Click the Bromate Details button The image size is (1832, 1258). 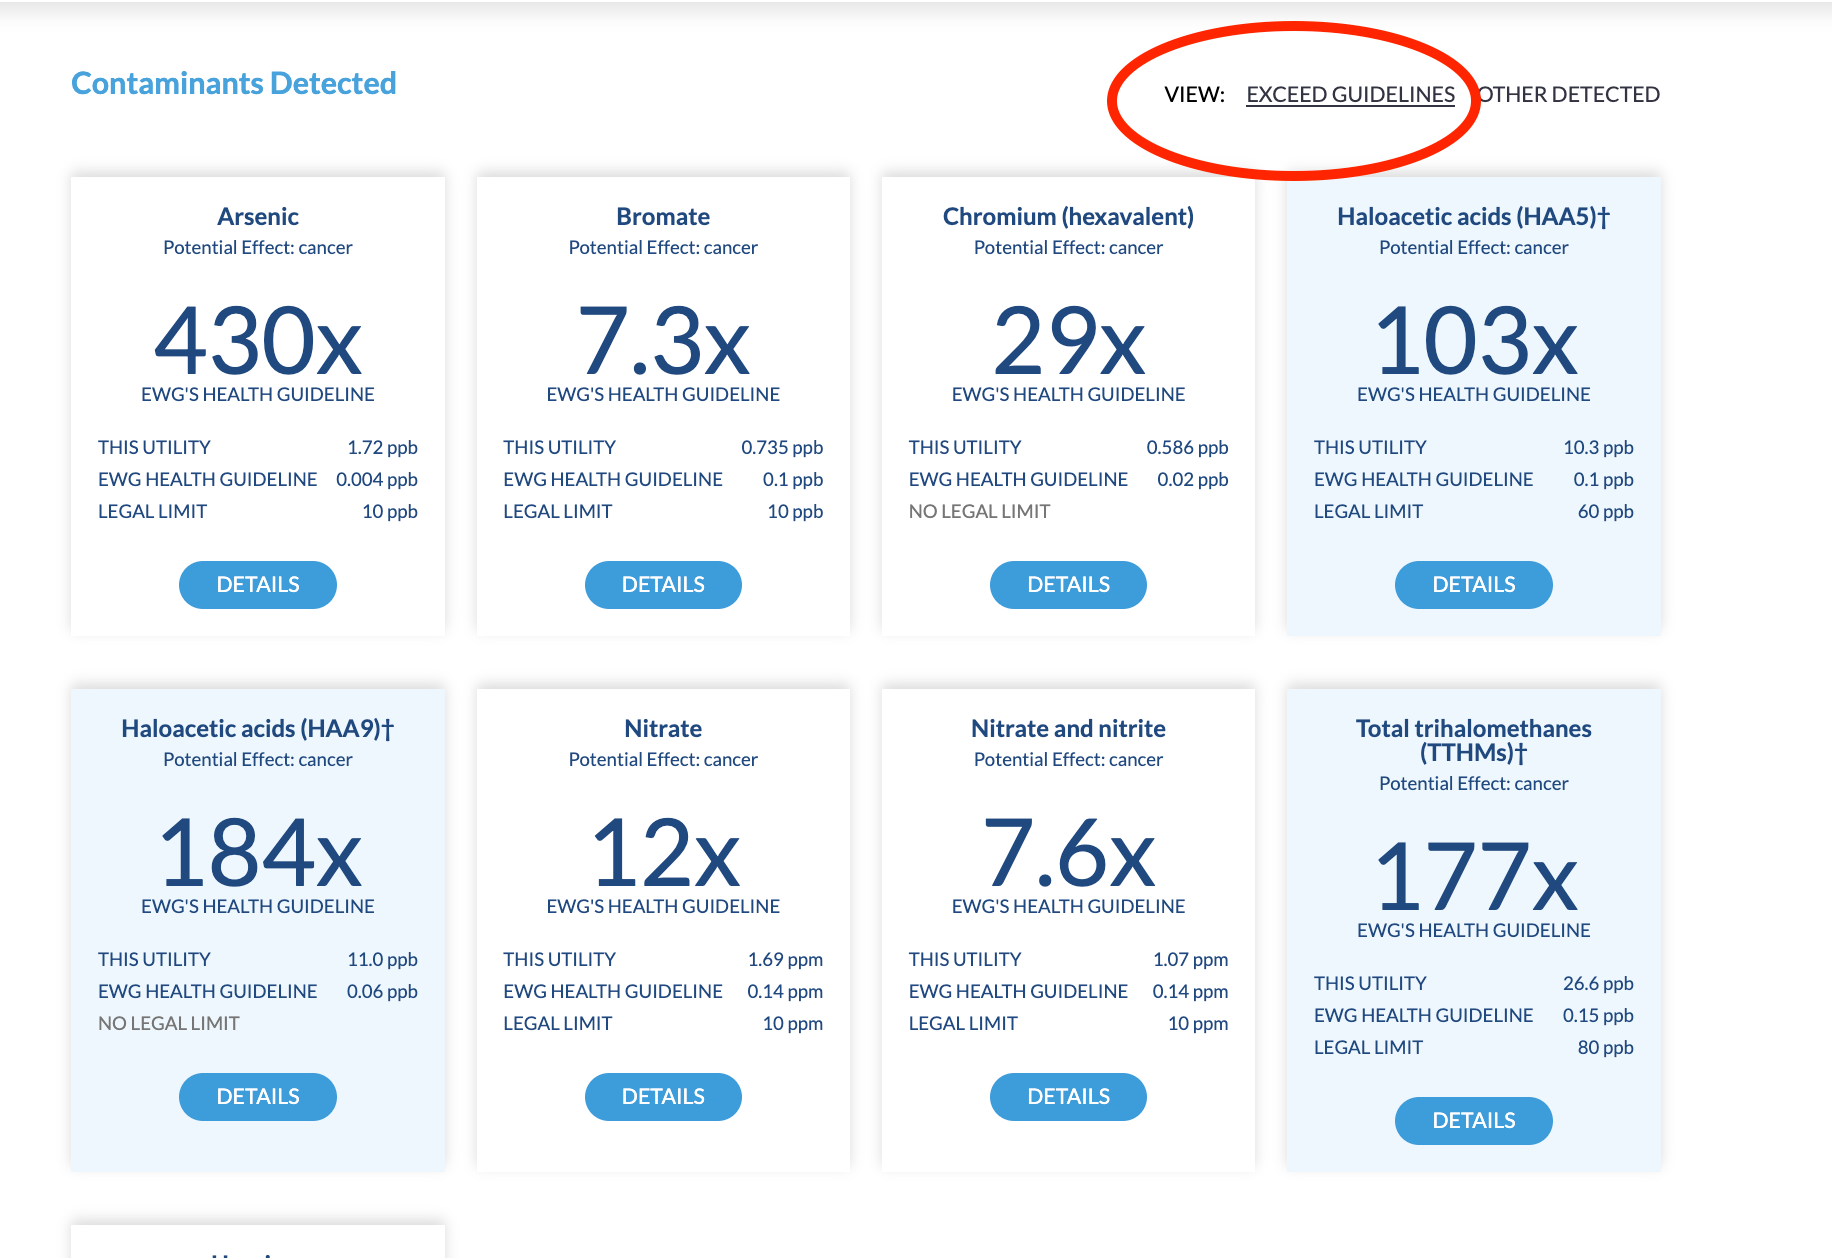tap(663, 585)
